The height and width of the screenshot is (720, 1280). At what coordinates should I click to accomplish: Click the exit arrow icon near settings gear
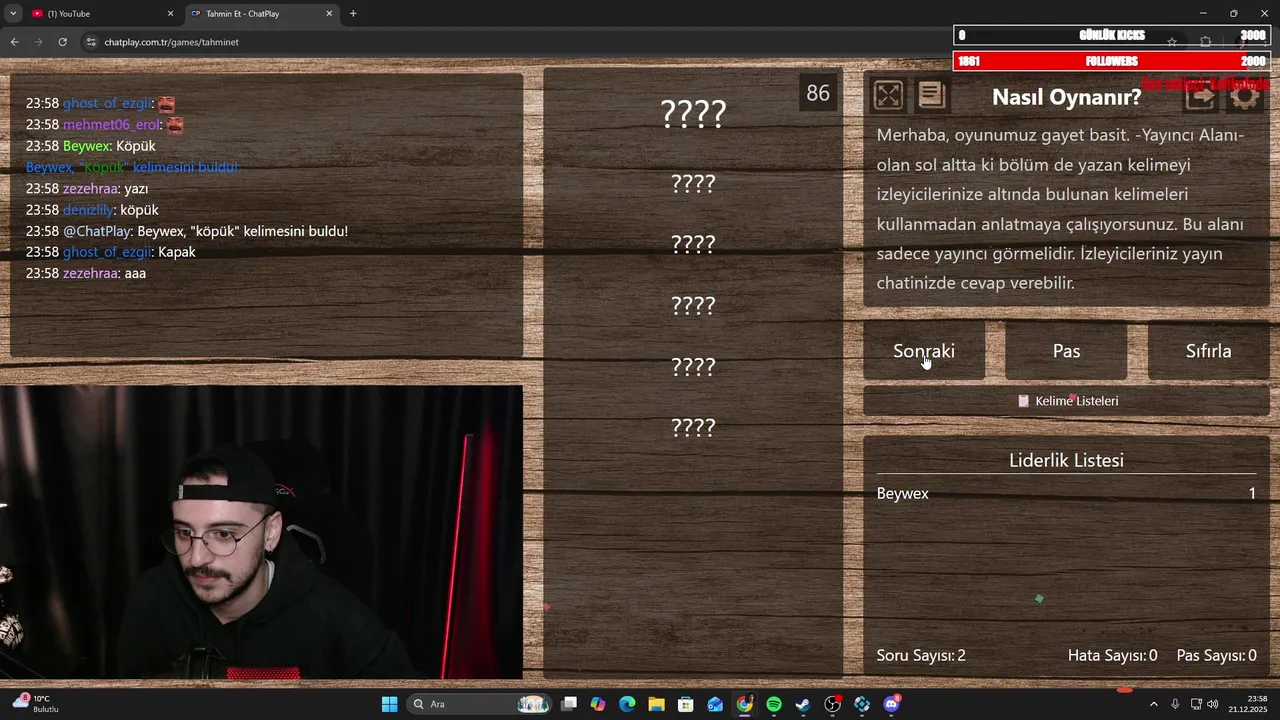[x=1200, y=96]
